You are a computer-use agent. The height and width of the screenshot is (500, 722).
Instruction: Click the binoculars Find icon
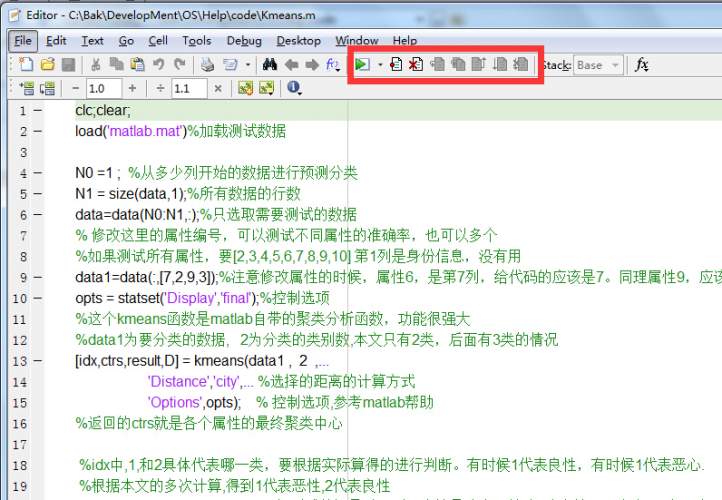coord(269,64)
